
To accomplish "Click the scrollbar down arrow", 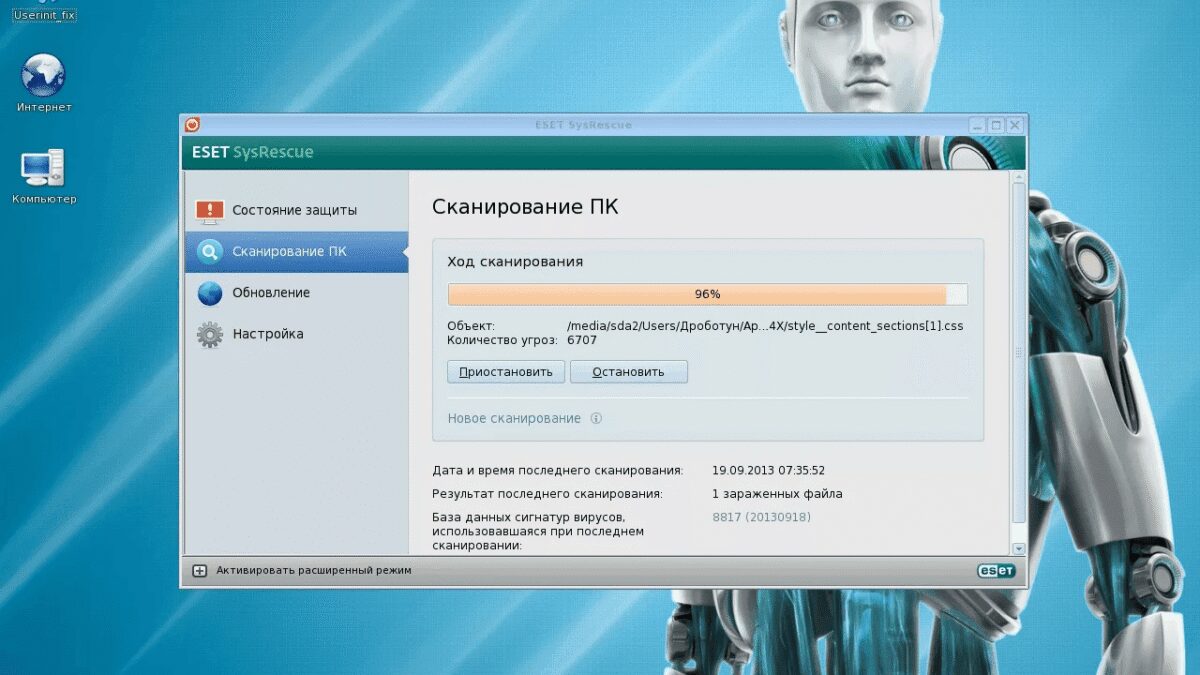I will click(x=1019, y=548).
